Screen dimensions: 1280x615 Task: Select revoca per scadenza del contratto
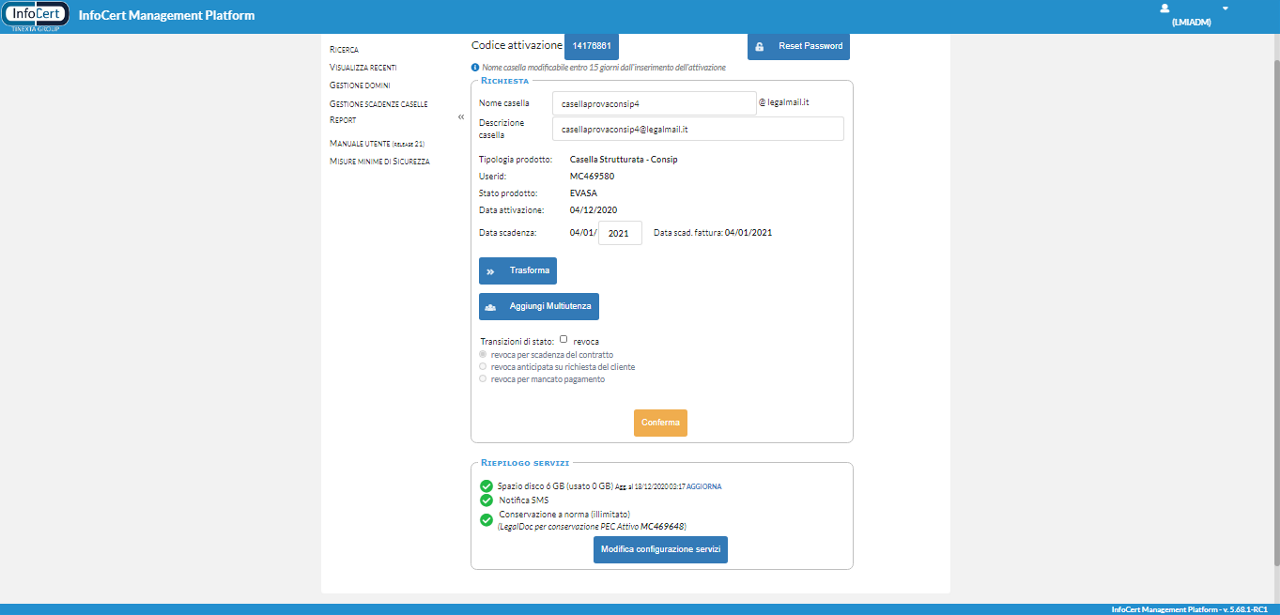484,354
